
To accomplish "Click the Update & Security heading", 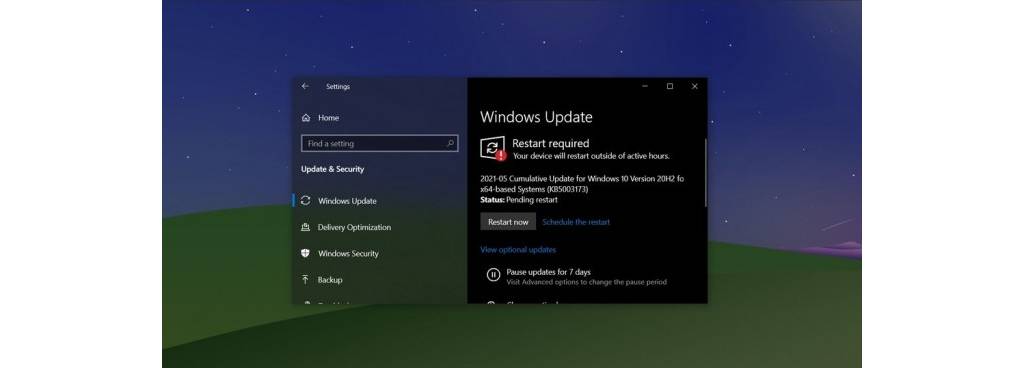I will tap(332, 169).
